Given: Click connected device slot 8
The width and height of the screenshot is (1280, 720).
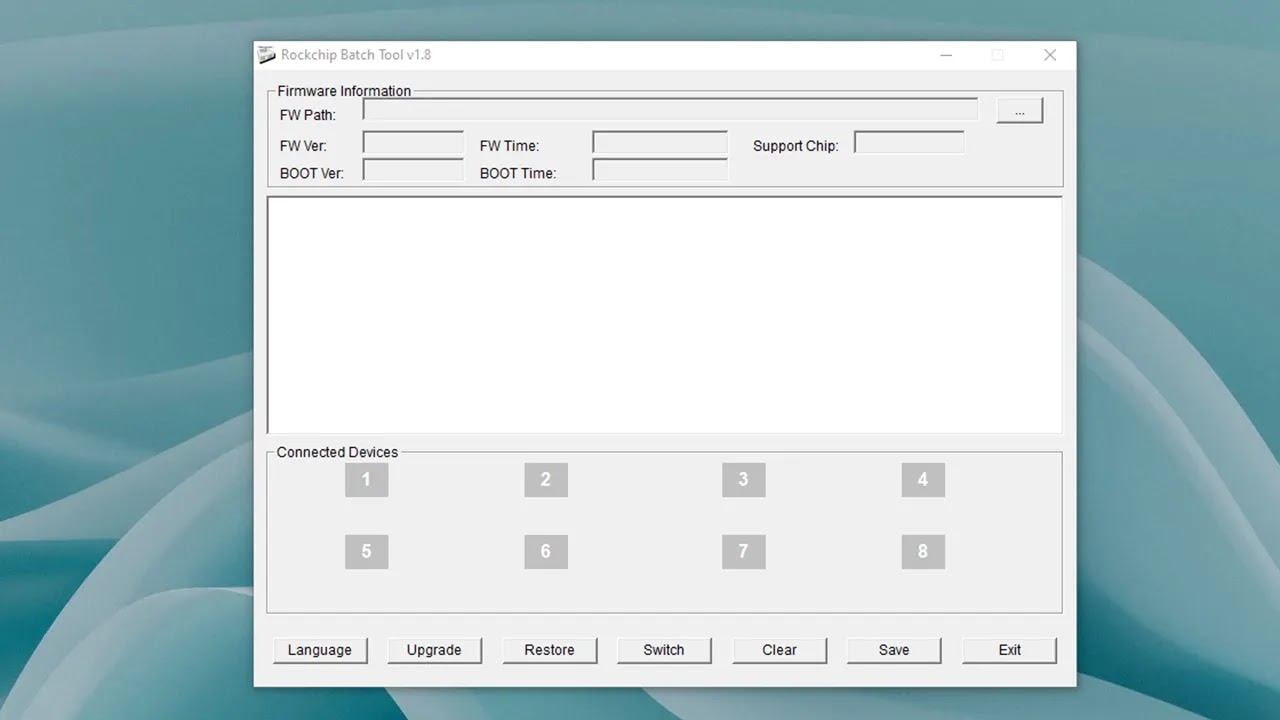Looking at the screenshot, I should (x=923, y=551).
